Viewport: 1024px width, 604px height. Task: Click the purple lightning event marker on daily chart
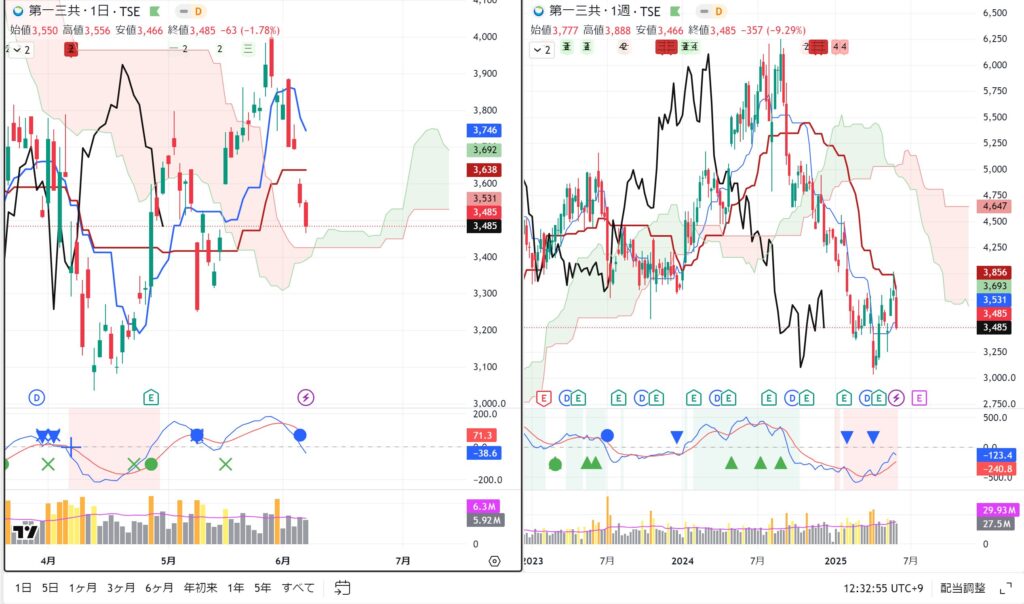(306, 397)
